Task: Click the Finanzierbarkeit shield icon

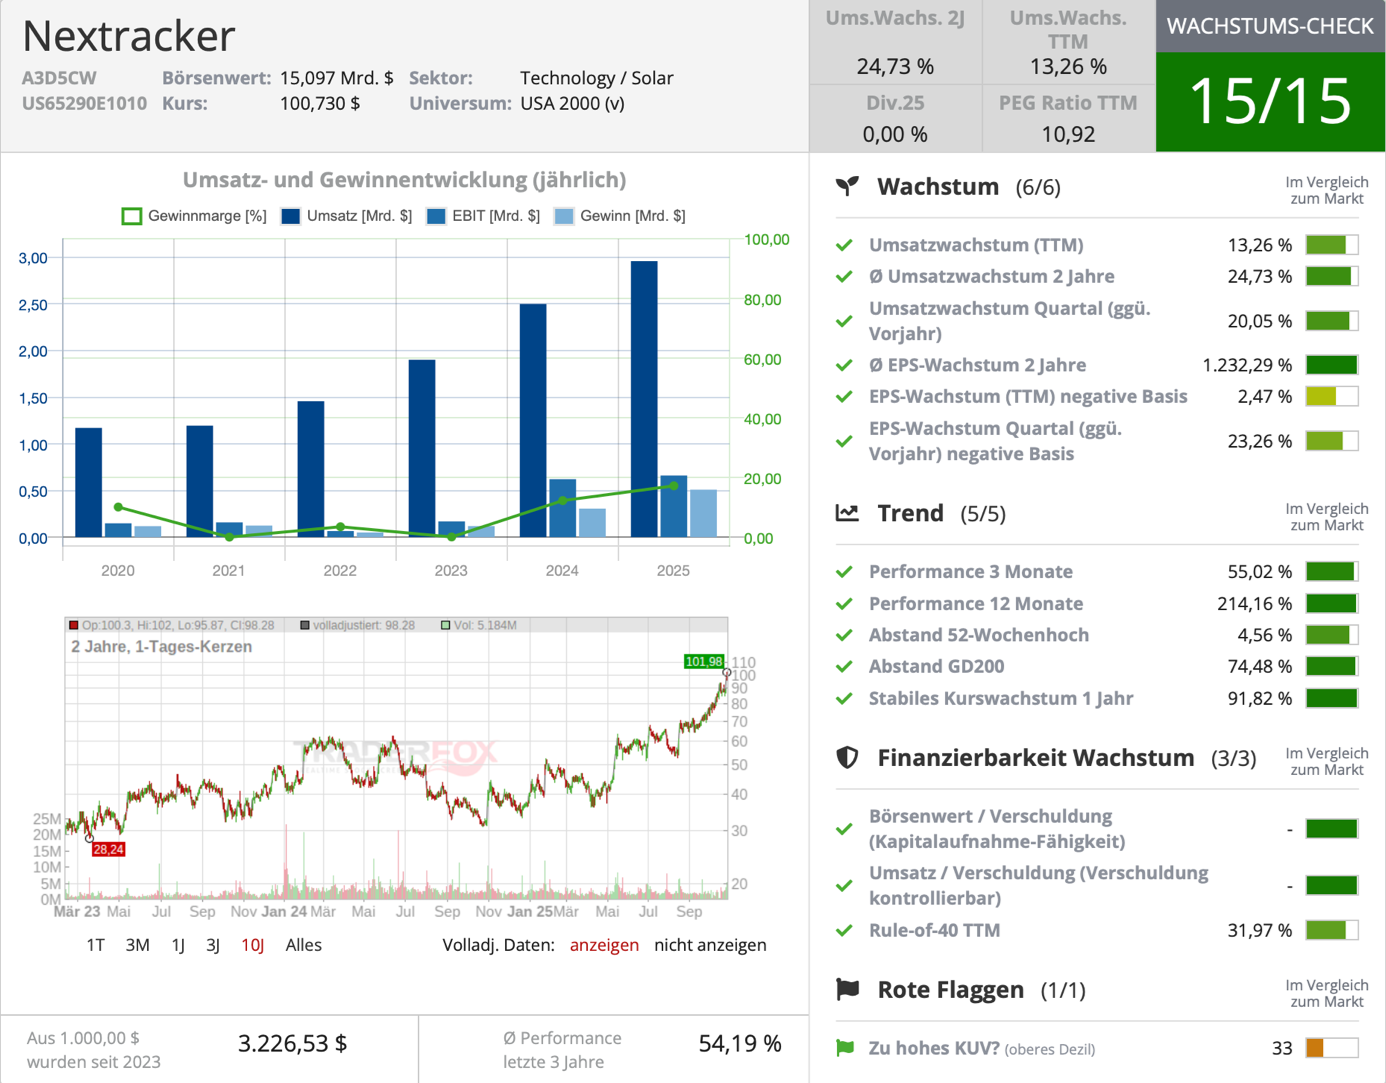Action: pos(847,758)
